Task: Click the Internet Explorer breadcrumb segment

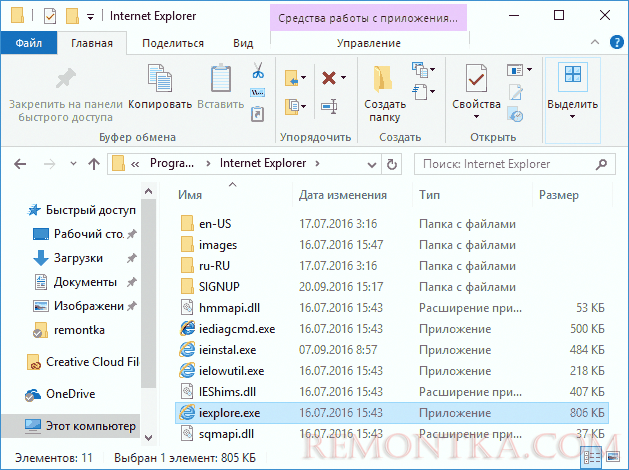Action: click(x=263, y=163)
